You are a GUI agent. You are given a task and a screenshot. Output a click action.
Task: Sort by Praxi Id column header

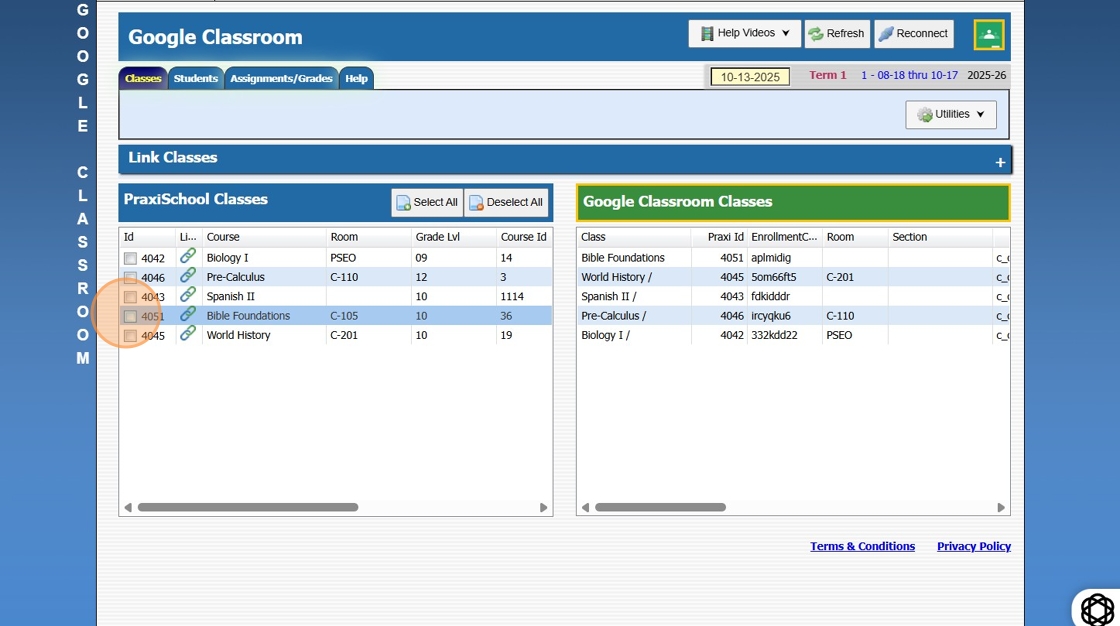coord(719,237)
